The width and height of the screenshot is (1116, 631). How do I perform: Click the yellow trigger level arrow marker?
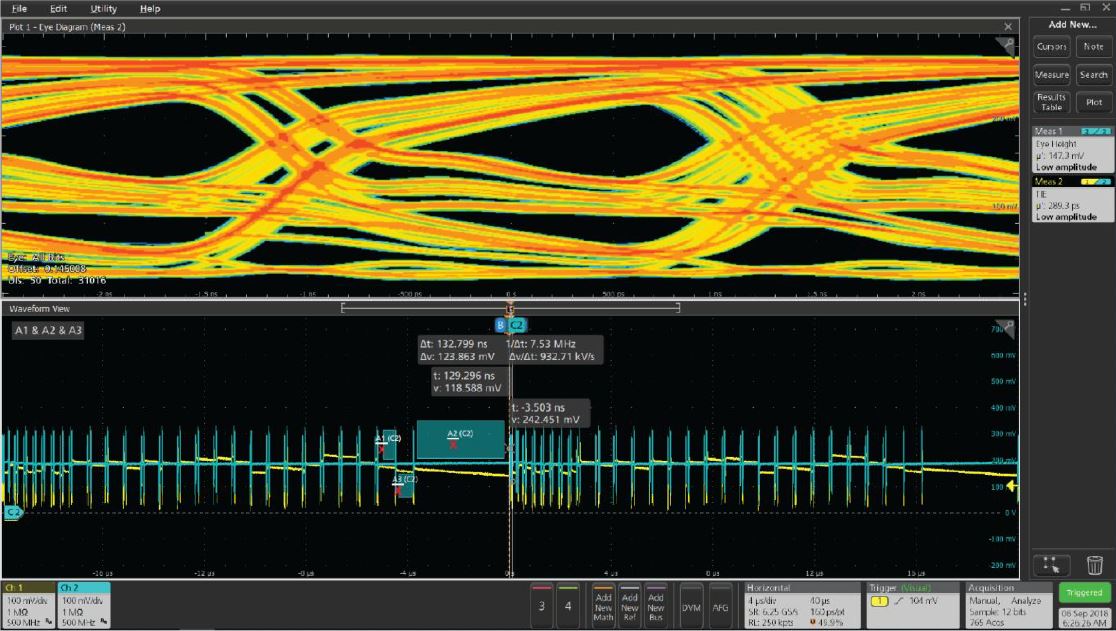pyautogui.click(x=1011, y=487)
